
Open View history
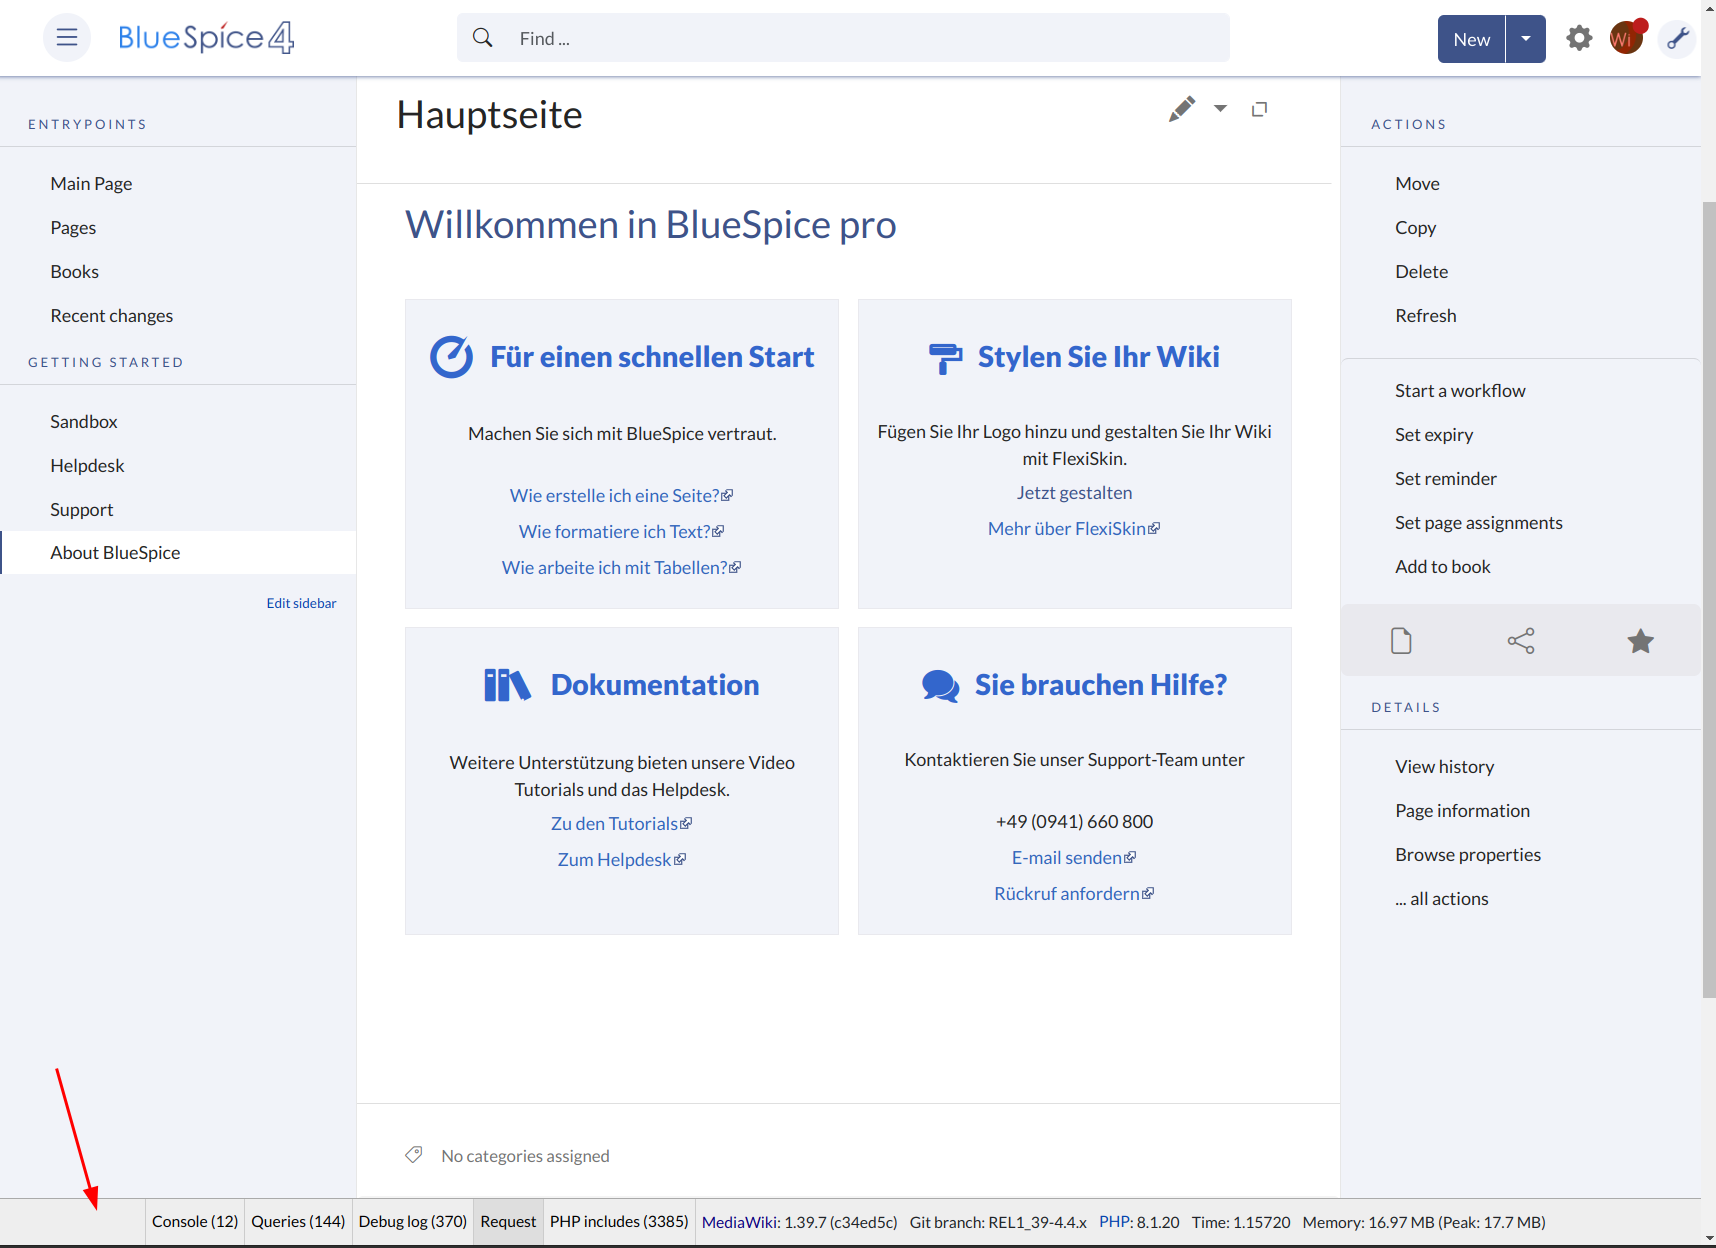pos(1444,767)
